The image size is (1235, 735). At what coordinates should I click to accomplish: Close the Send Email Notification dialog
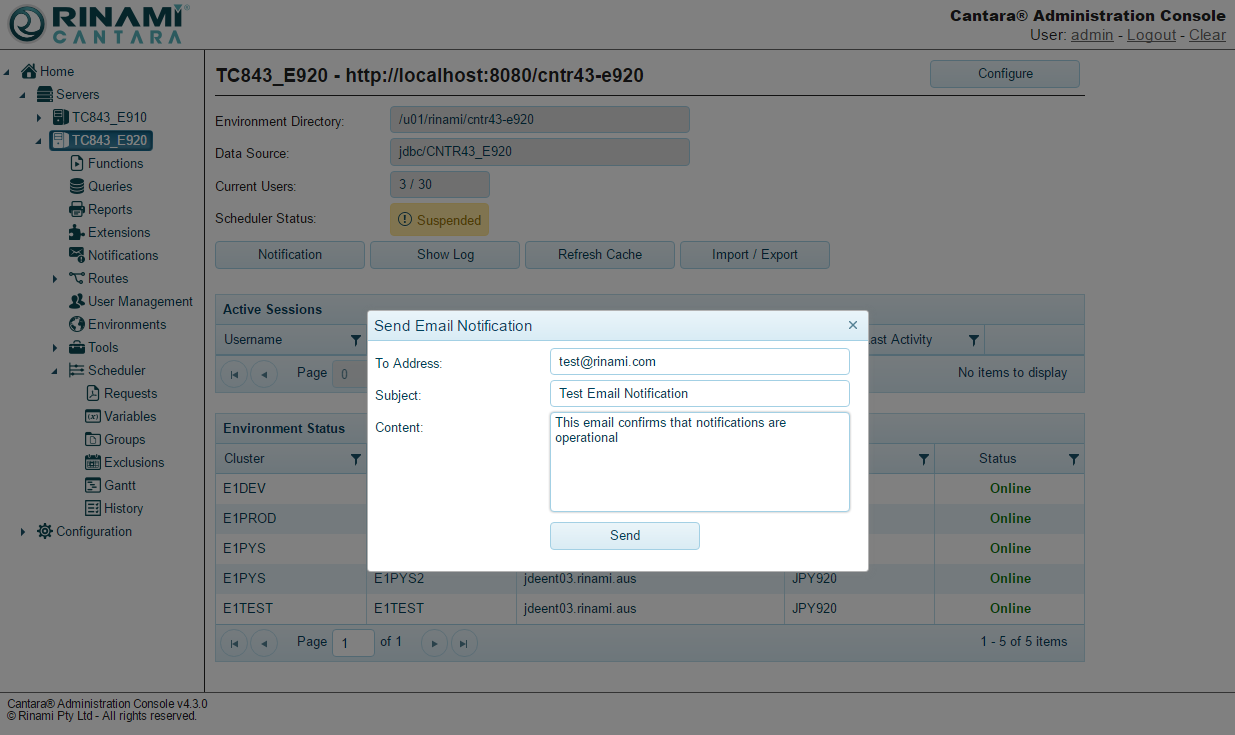(x=852, y=325)
